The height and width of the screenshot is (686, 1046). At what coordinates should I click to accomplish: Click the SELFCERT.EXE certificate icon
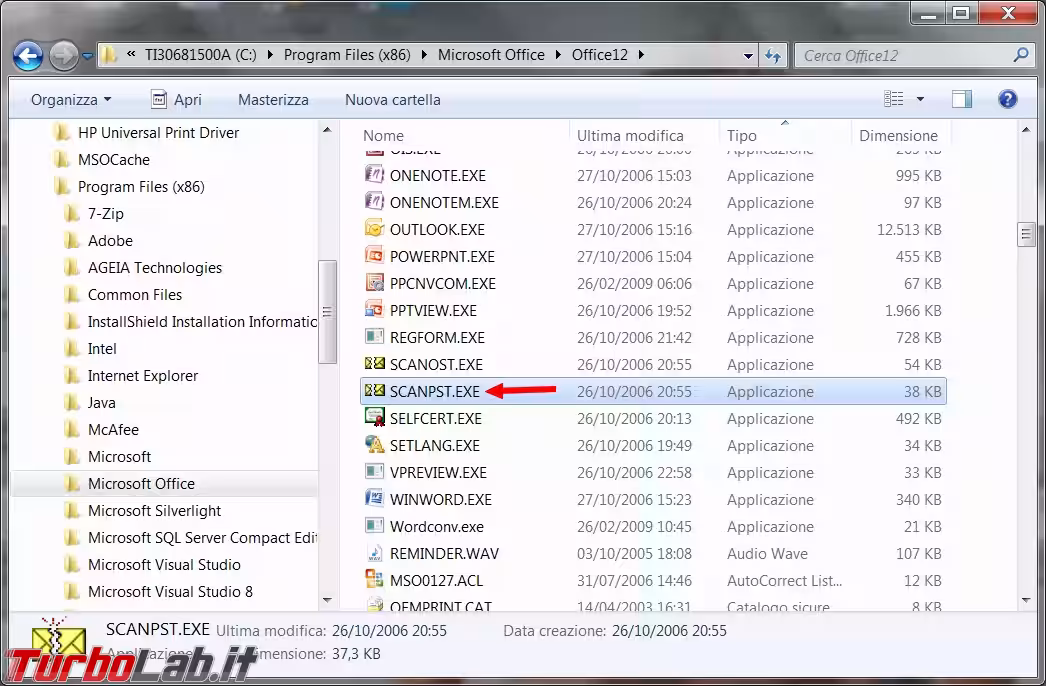374,418
